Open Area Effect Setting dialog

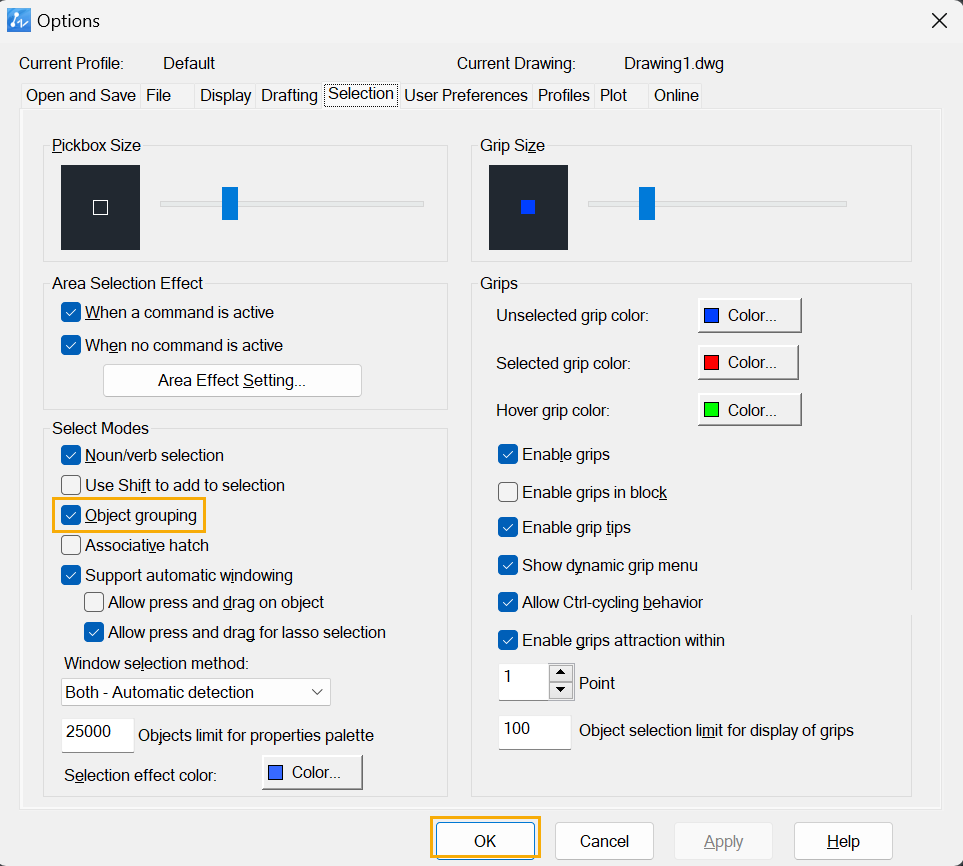[232, 380]
